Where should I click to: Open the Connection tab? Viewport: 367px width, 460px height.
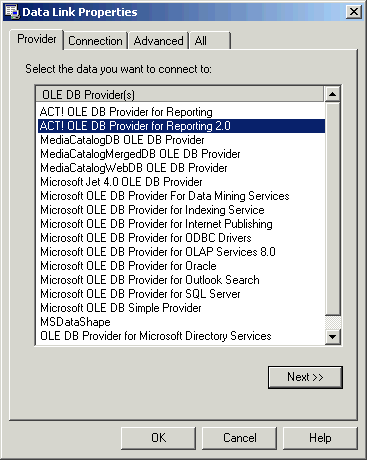[95, 41]
